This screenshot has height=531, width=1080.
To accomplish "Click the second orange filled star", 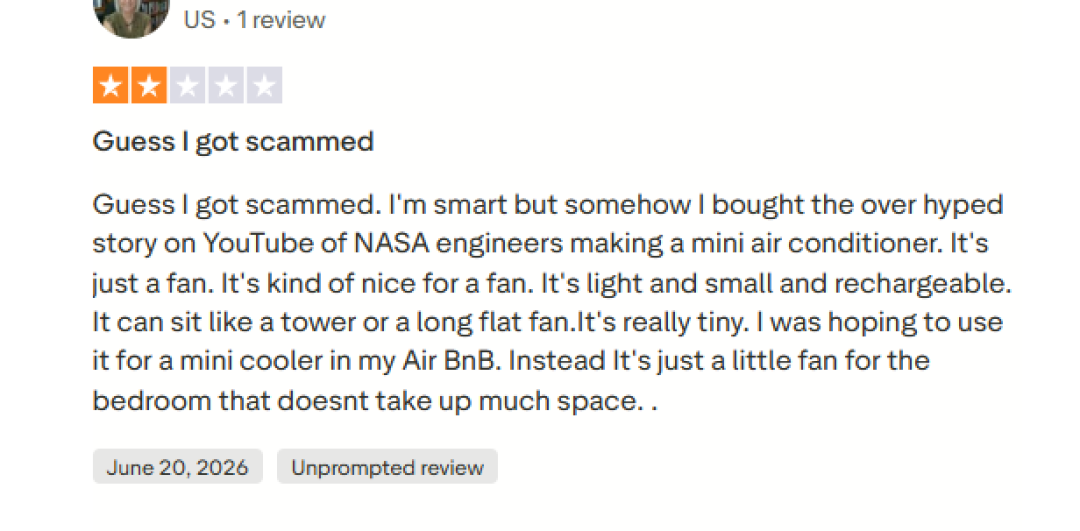I will tap(149, 85).
